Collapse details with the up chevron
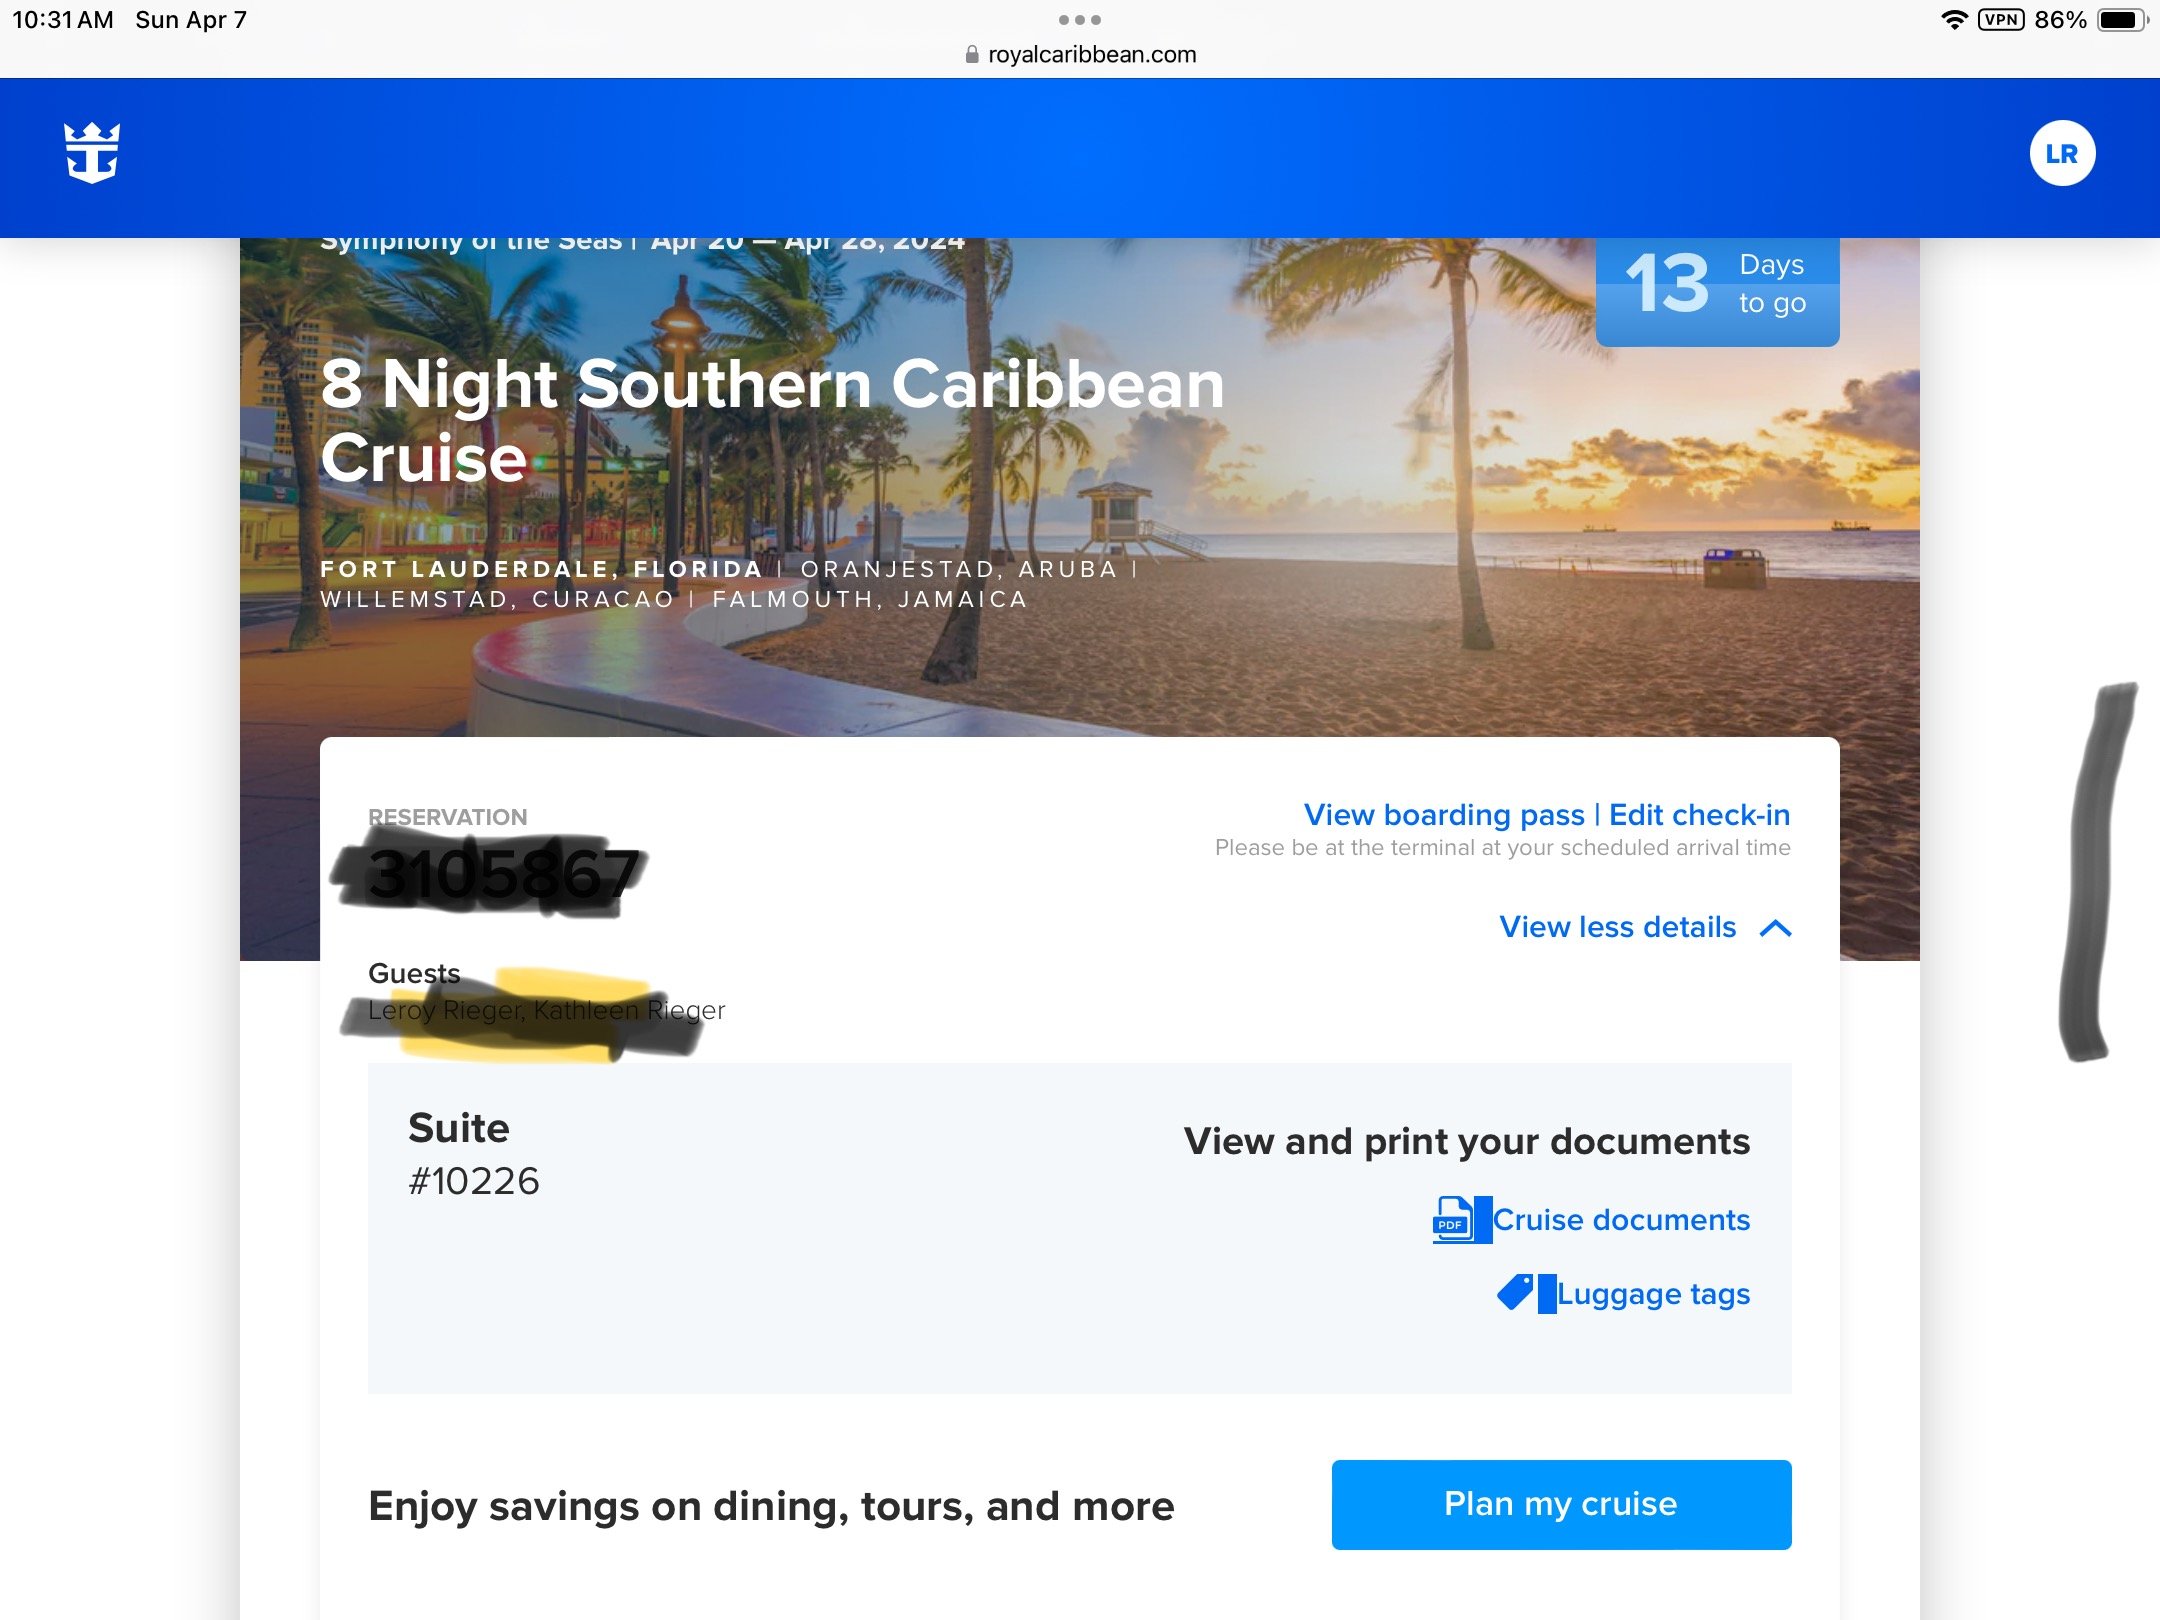Screen dimensions: 2160x1620 (x=1775, y=928)
